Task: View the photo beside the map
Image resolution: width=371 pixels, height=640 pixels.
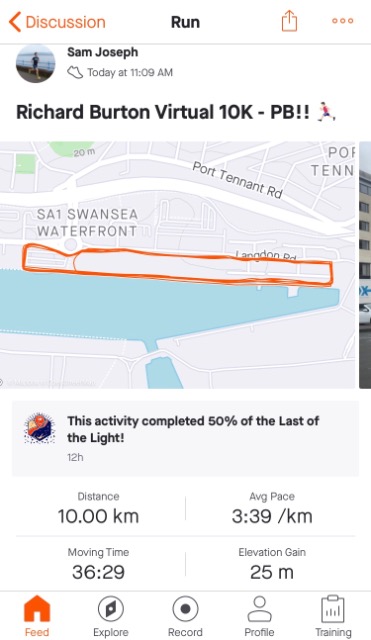Action: 365,264
